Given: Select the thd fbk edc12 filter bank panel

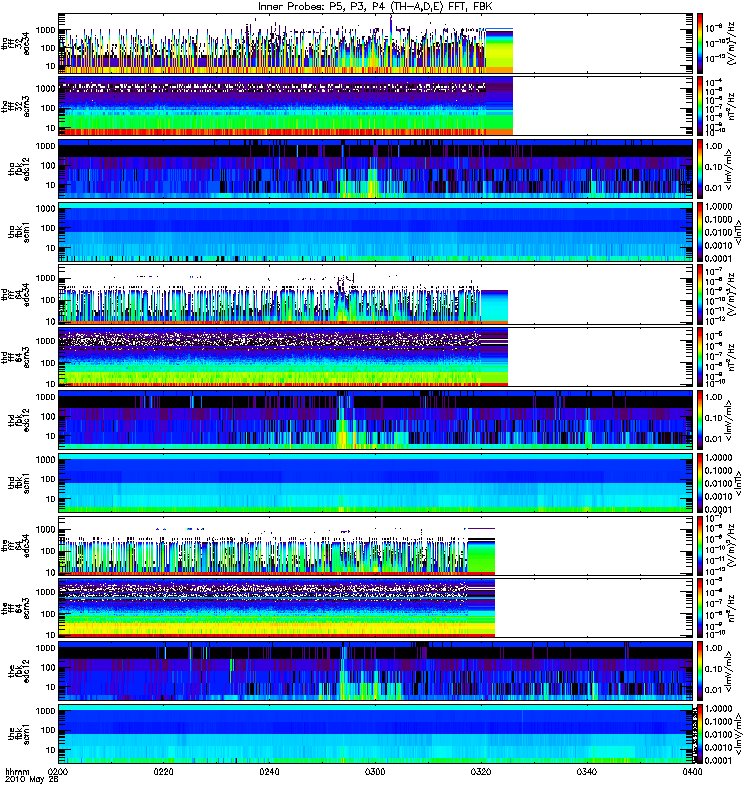Looking at the screenshot, I should coord(376,420).
